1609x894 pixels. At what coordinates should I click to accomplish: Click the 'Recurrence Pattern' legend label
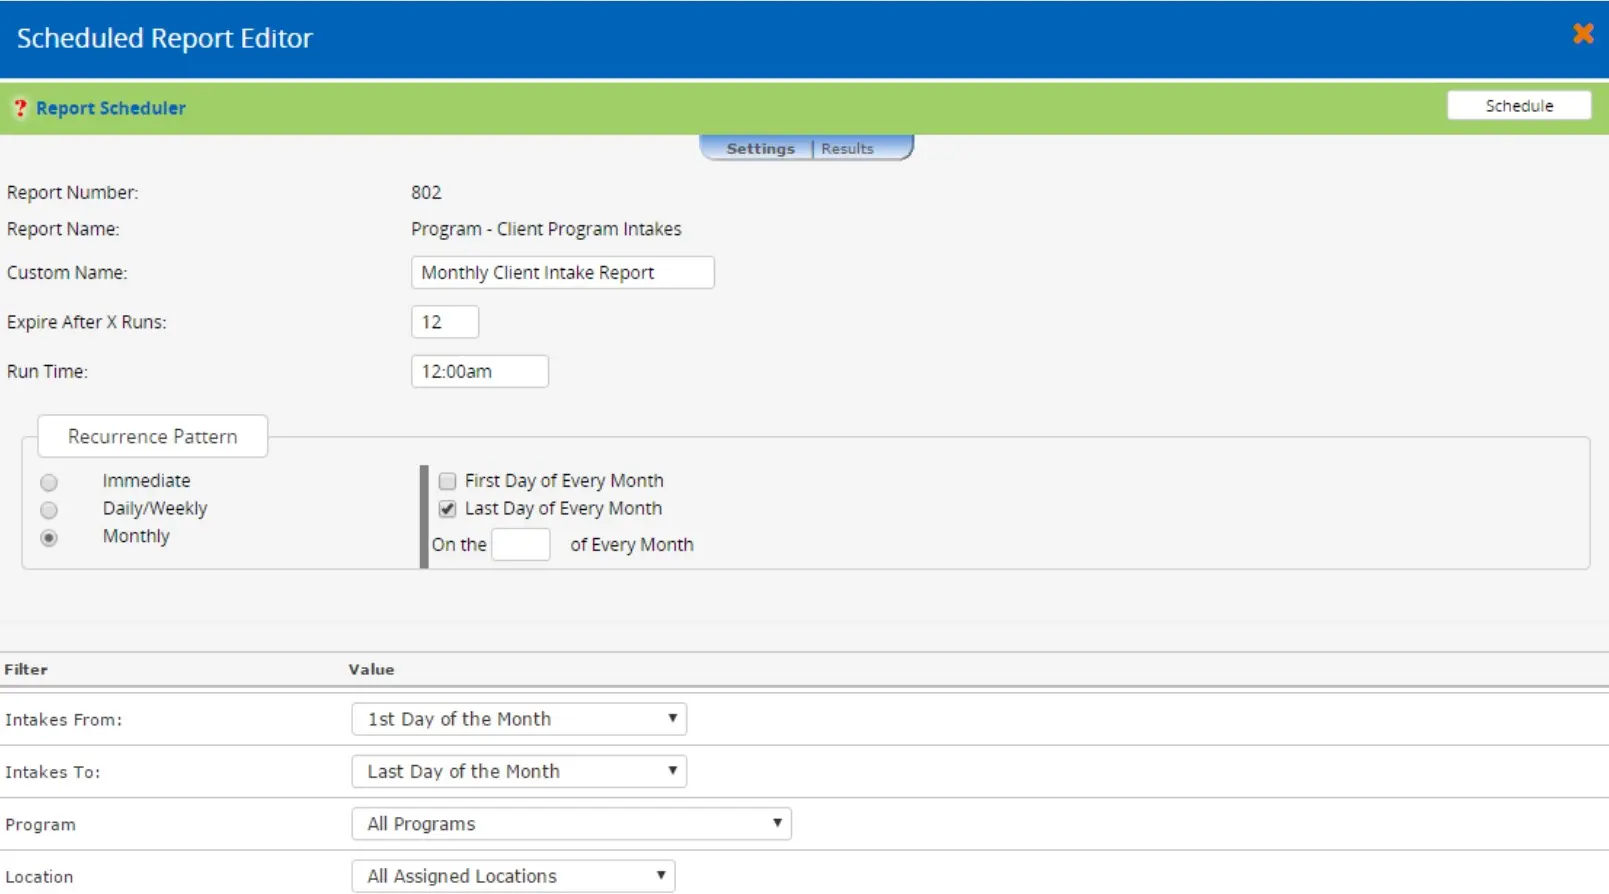pyautogui.click(x=153, y=437)
